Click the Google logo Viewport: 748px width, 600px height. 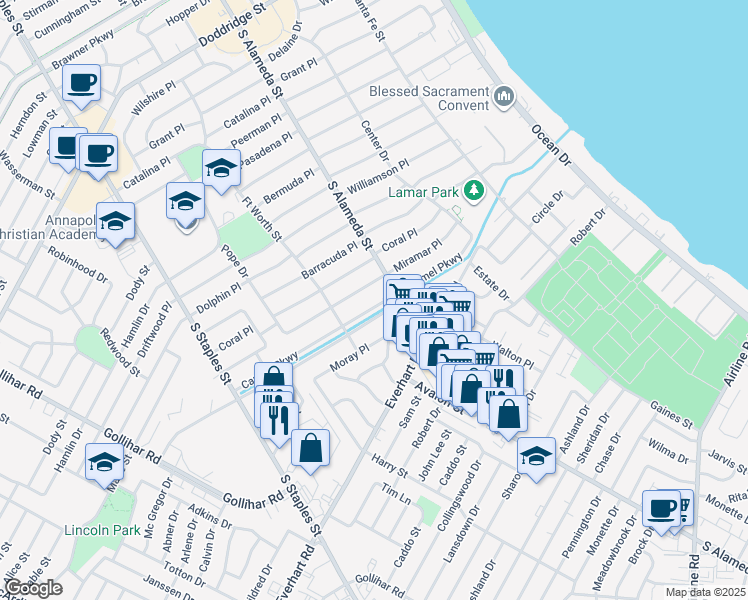pyautogui.click(x=33, y=588)
